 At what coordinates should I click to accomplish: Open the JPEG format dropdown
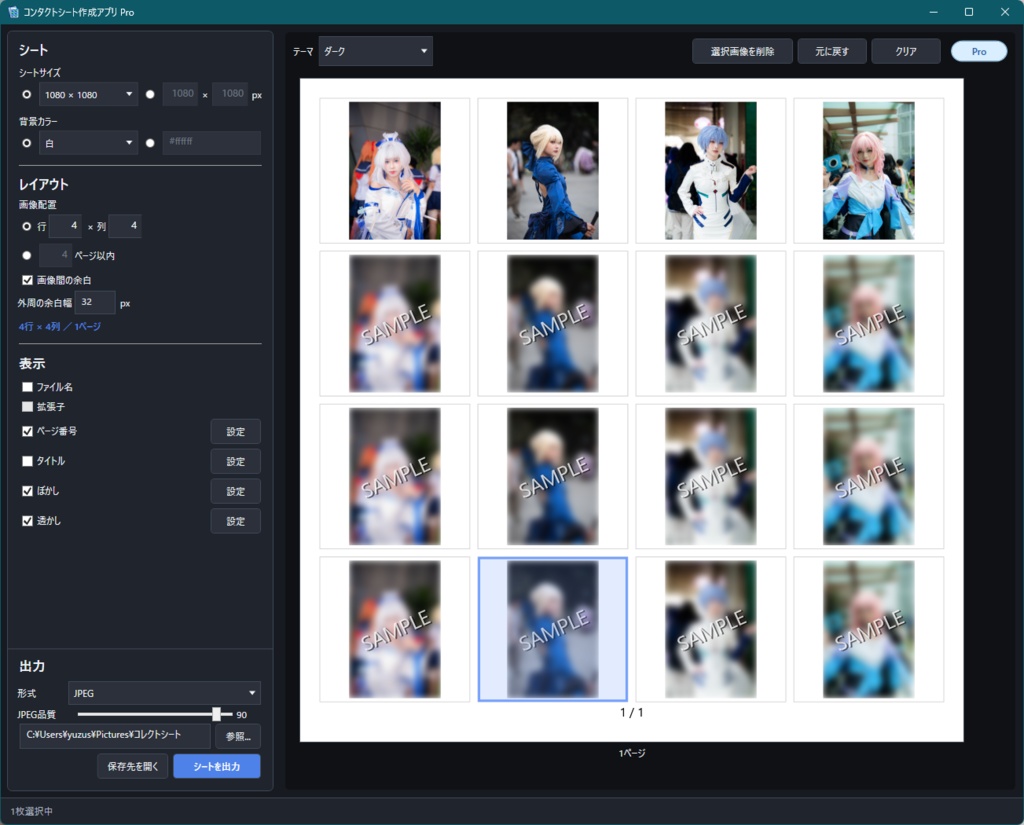pos(164,693)
